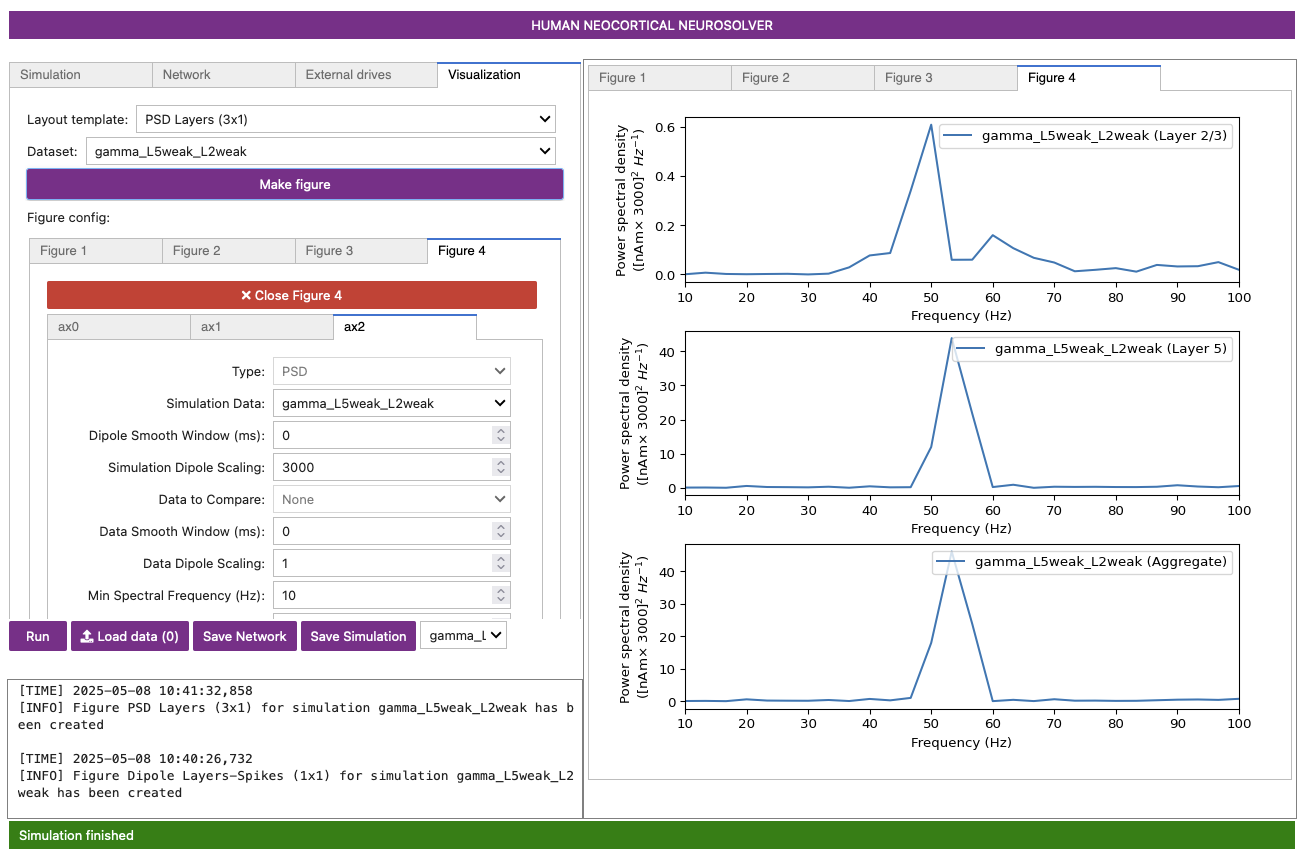Select Figure 2 tab in Figure config
The width and height of the screenshot is (1308, 857).
click(x=229, y=251)
